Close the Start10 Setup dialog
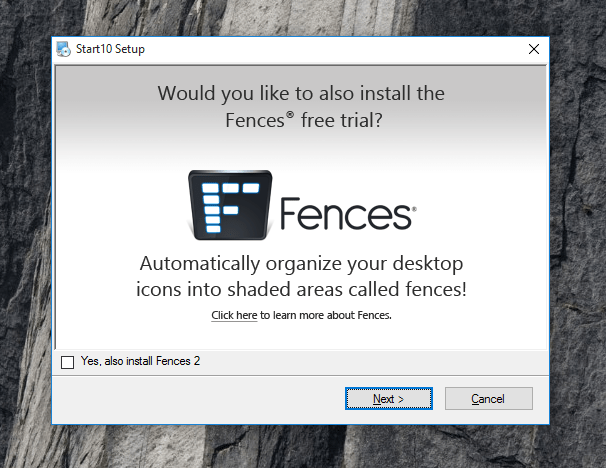Viewport: 606px width, 468px height. point(533,49)
